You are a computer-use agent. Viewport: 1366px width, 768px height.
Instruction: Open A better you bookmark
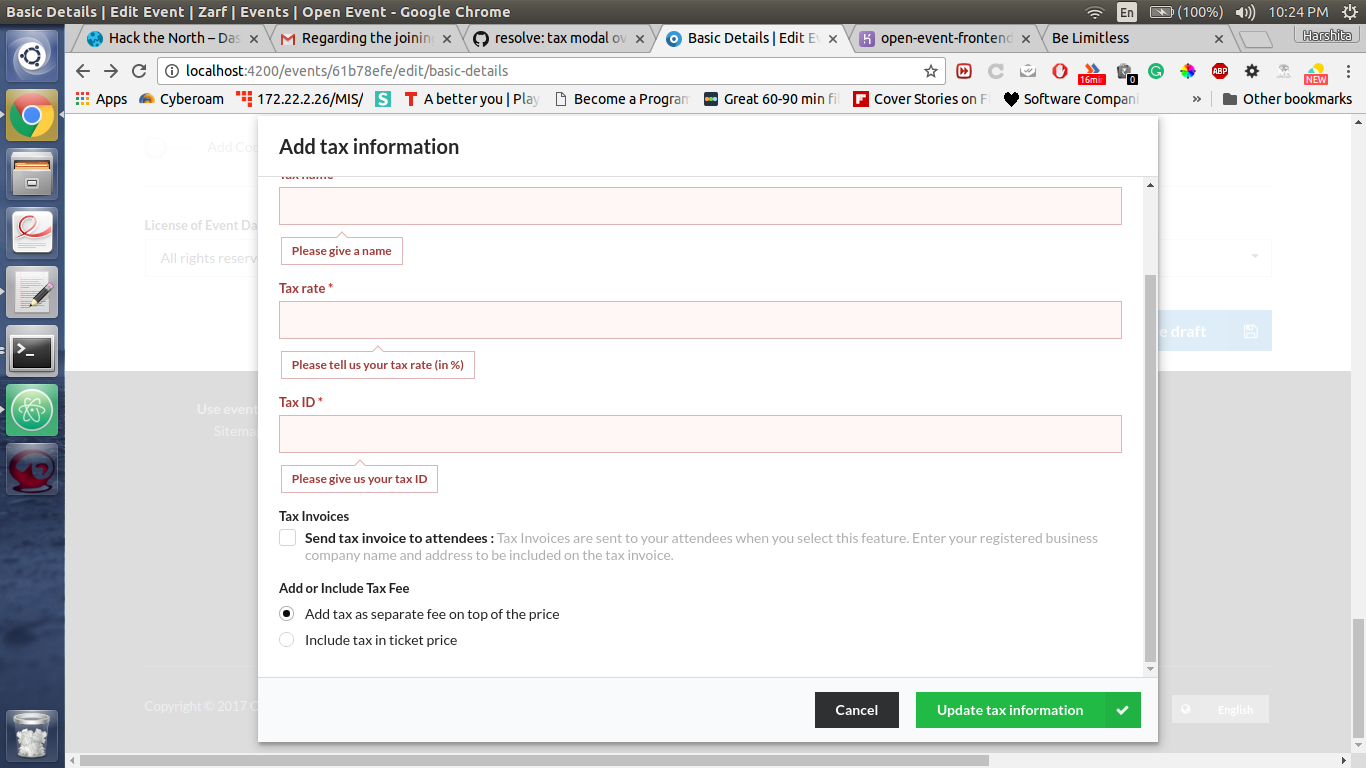click(x=472, y=99)
